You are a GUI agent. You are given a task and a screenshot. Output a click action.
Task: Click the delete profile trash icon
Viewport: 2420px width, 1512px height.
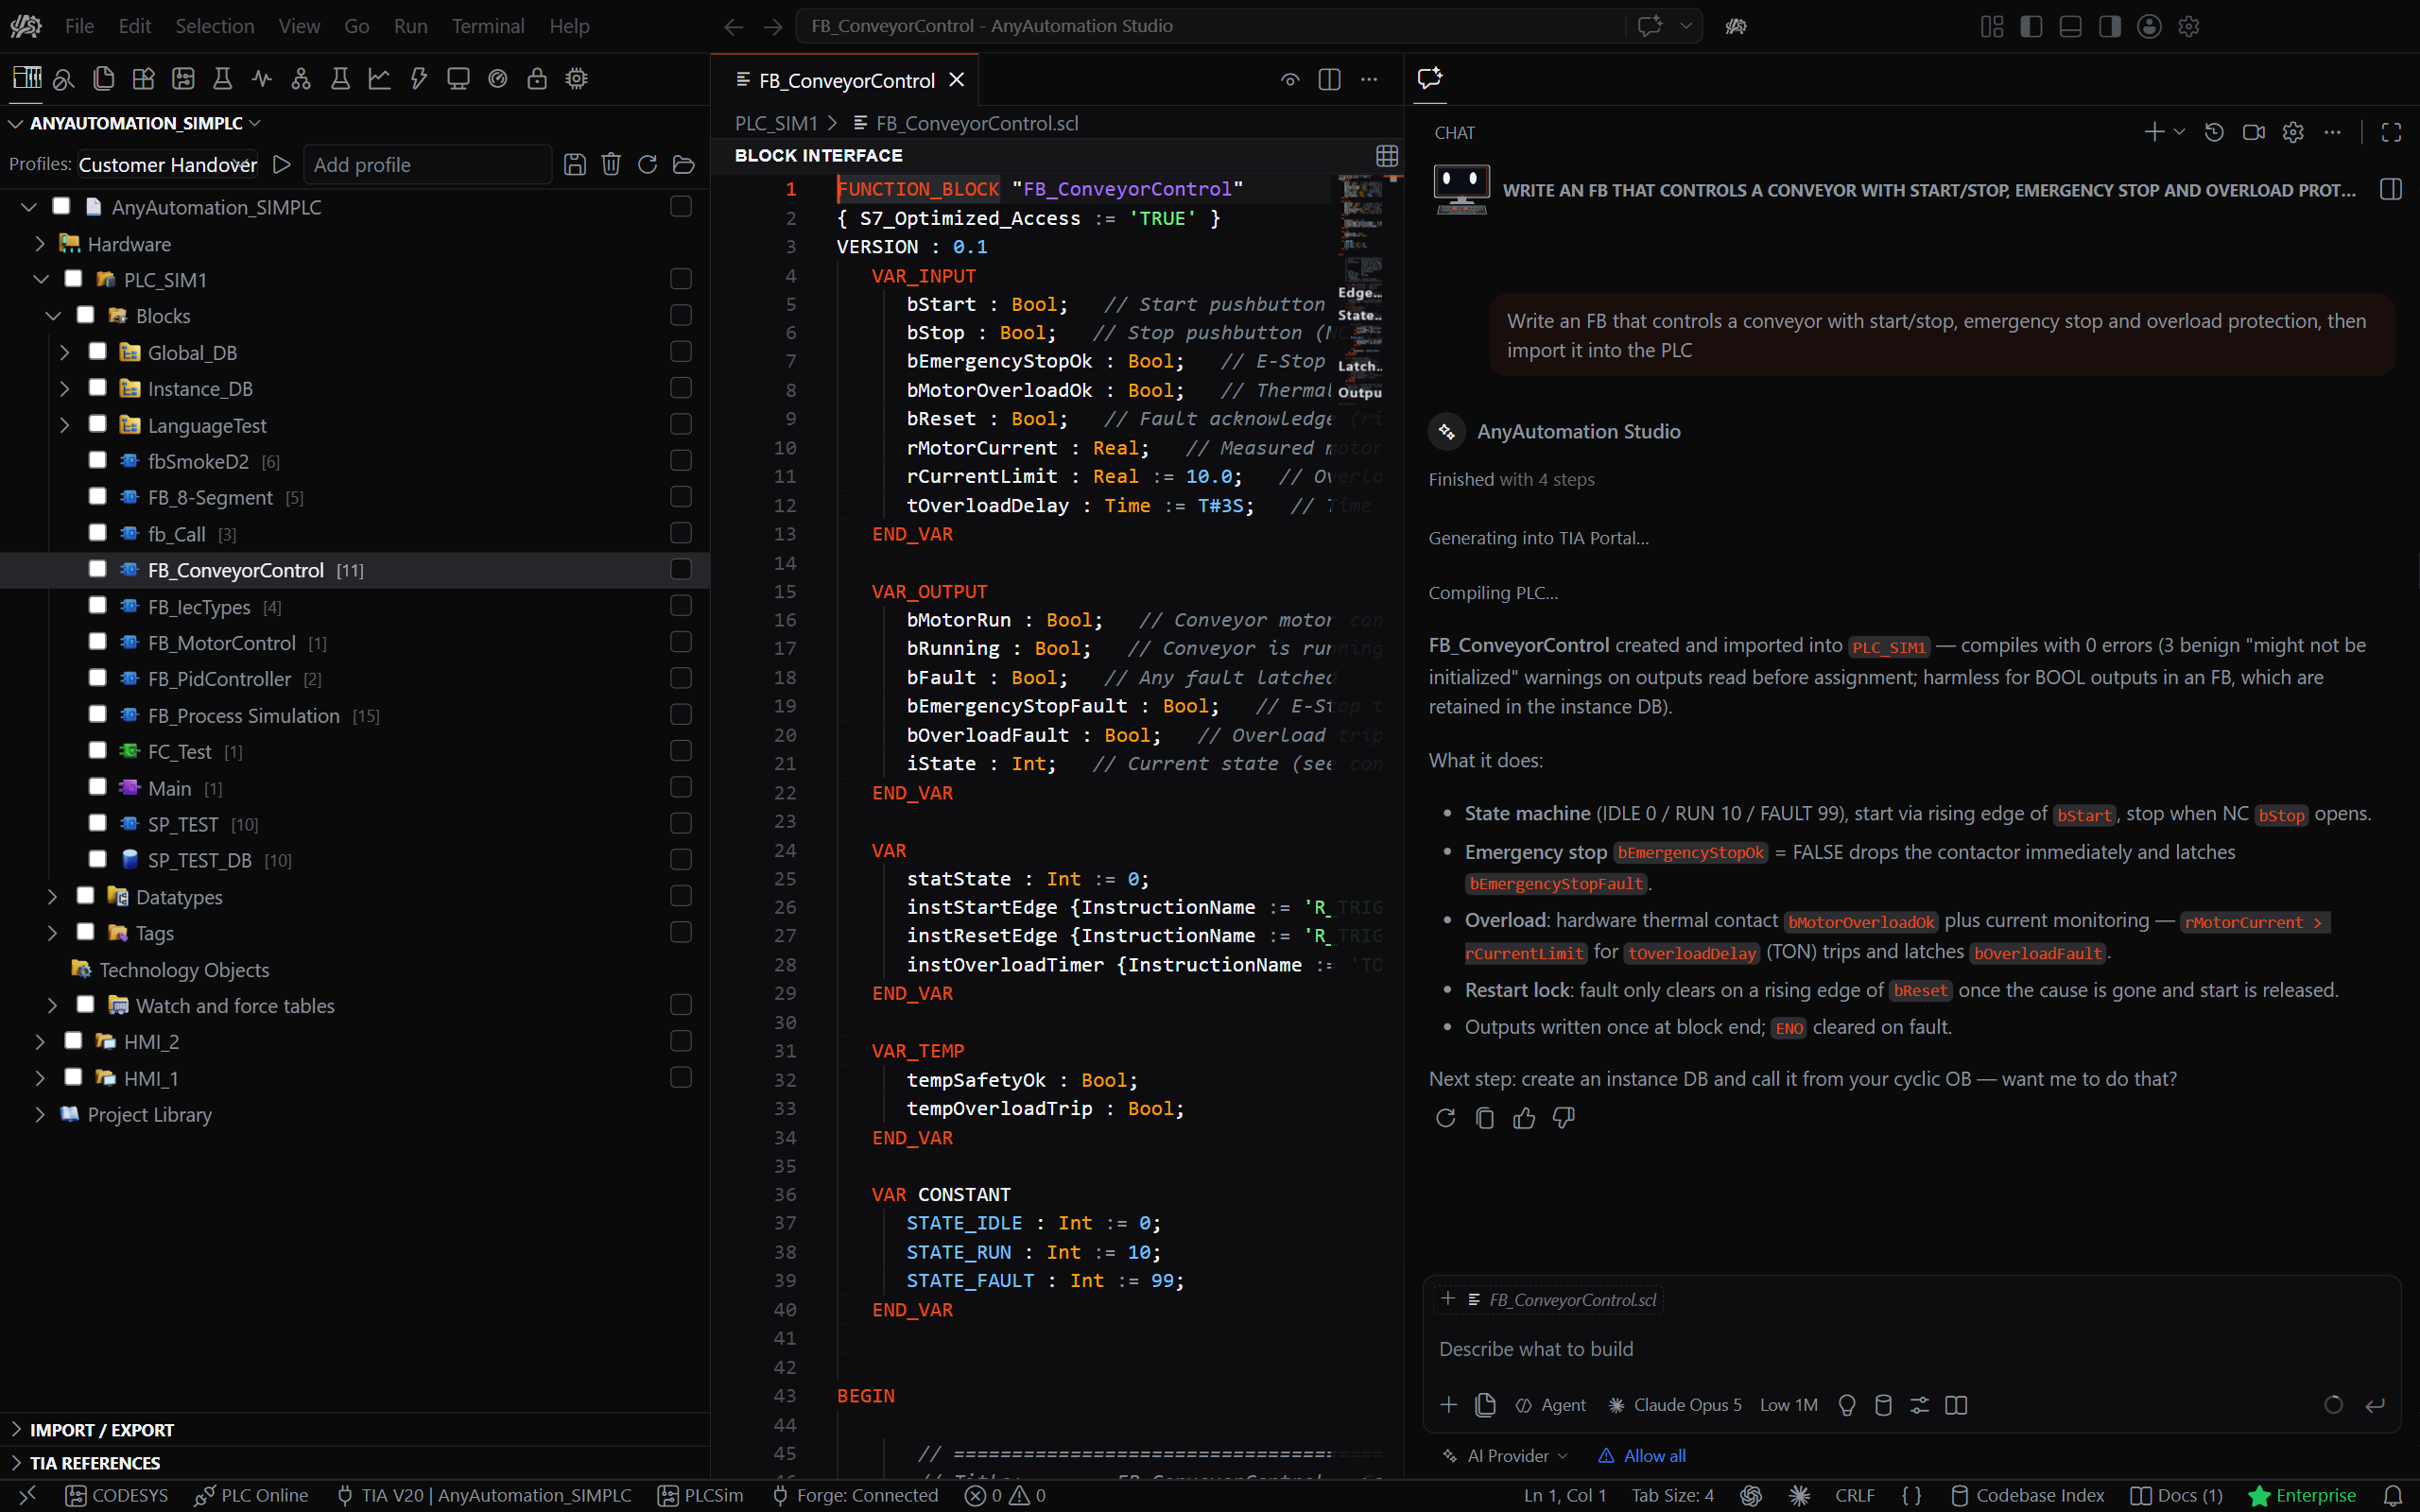pos(611,165)
